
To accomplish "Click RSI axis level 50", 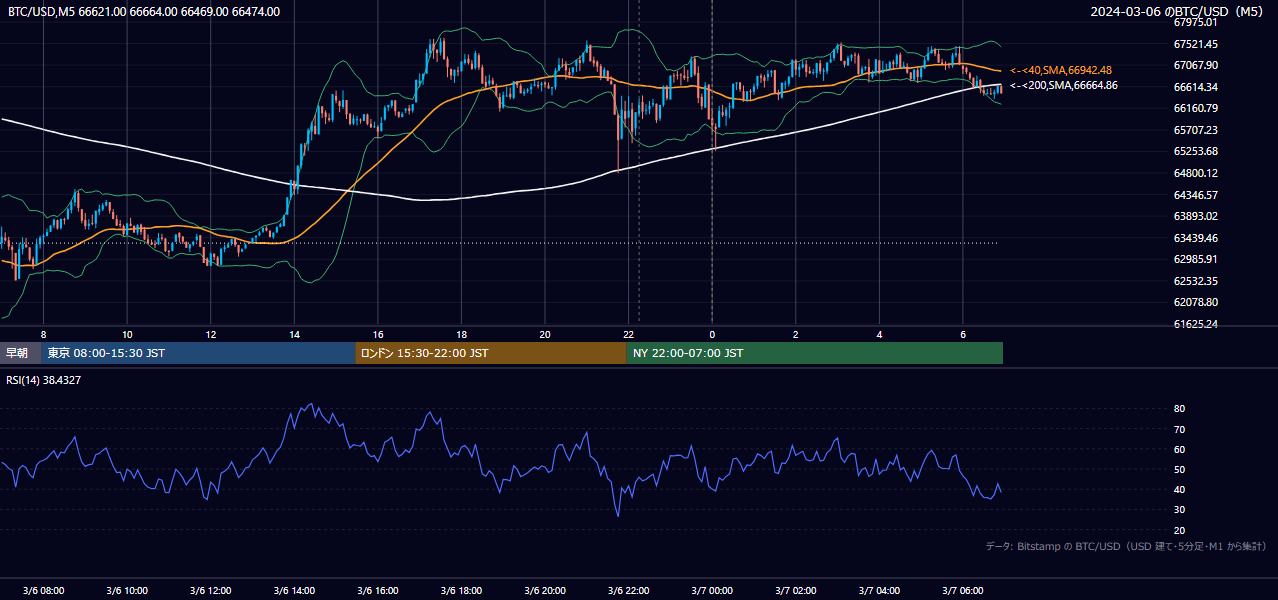I will [x=1179, y=469].
